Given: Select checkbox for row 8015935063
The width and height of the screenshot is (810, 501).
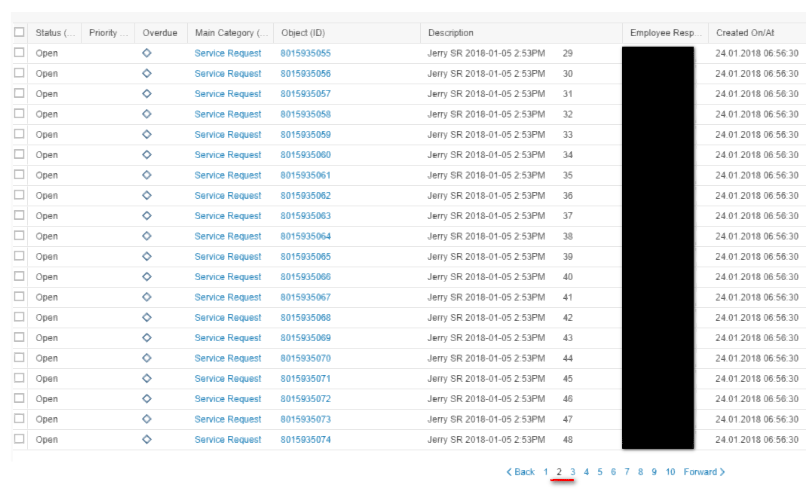Looking at the screenshot, I should (19, 215).
